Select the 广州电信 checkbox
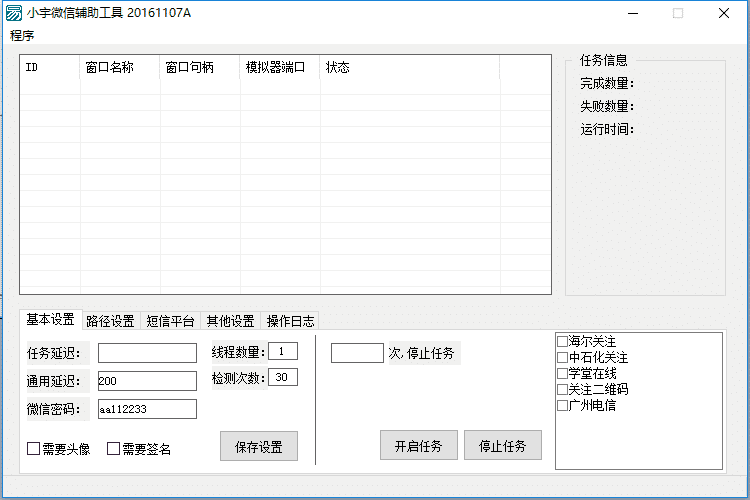 pyautogui.click(x=562, y=406)
